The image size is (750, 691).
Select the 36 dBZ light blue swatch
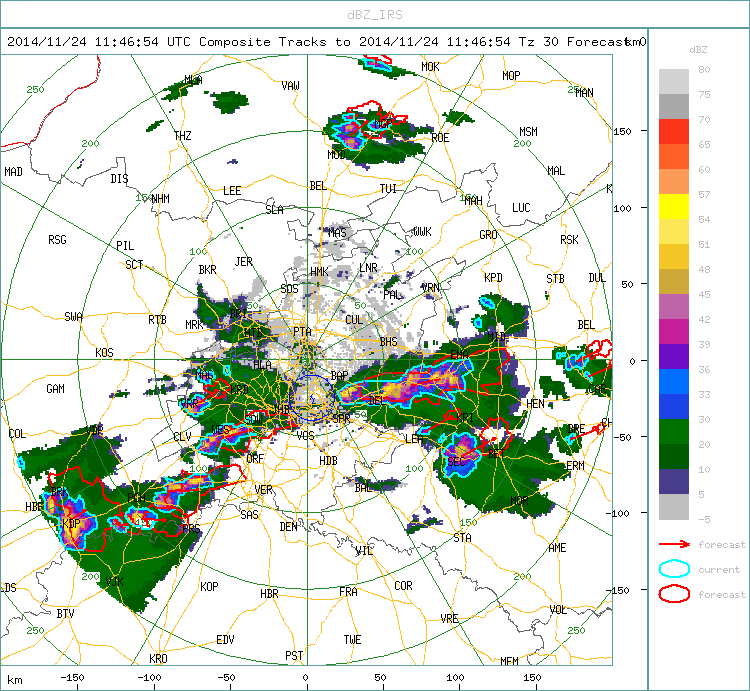[673, 381]
